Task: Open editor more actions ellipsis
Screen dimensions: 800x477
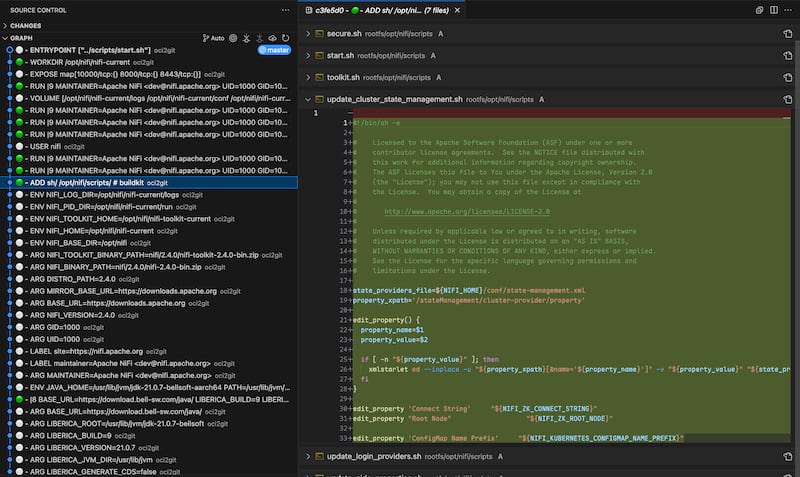Action: tap(788, 10)
